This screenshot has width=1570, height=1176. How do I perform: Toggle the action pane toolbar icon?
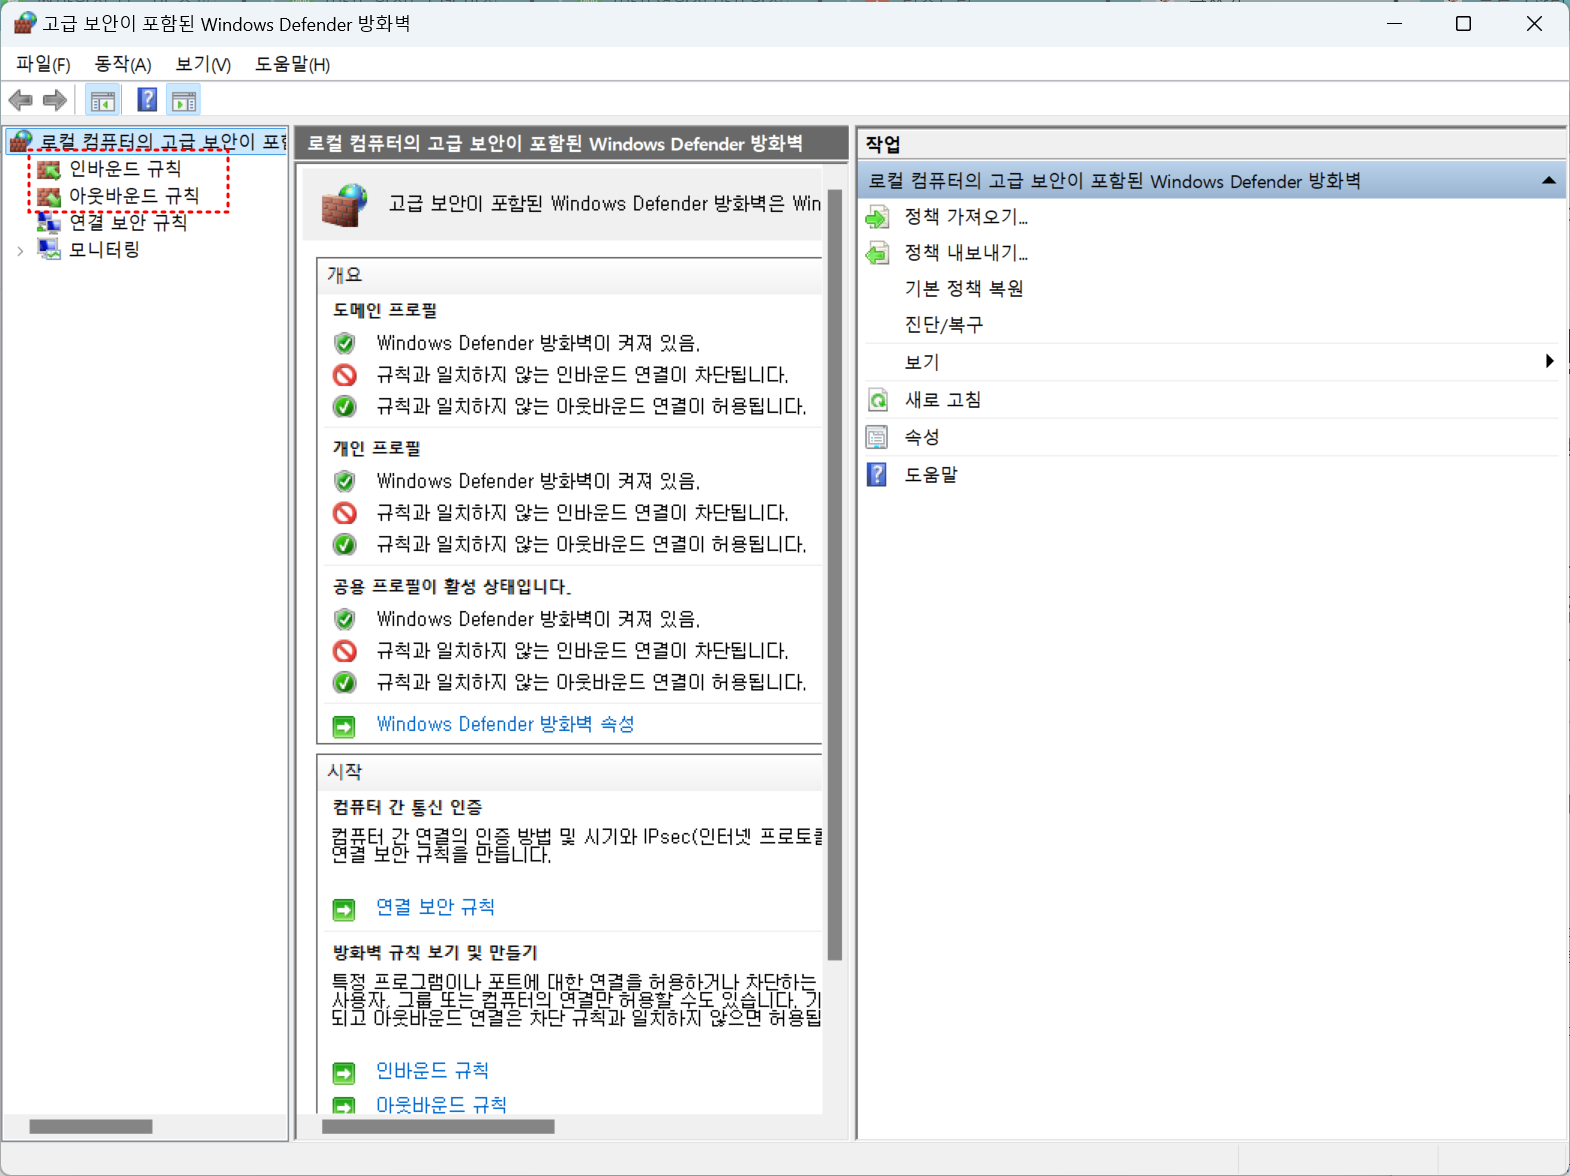(184, 100)
